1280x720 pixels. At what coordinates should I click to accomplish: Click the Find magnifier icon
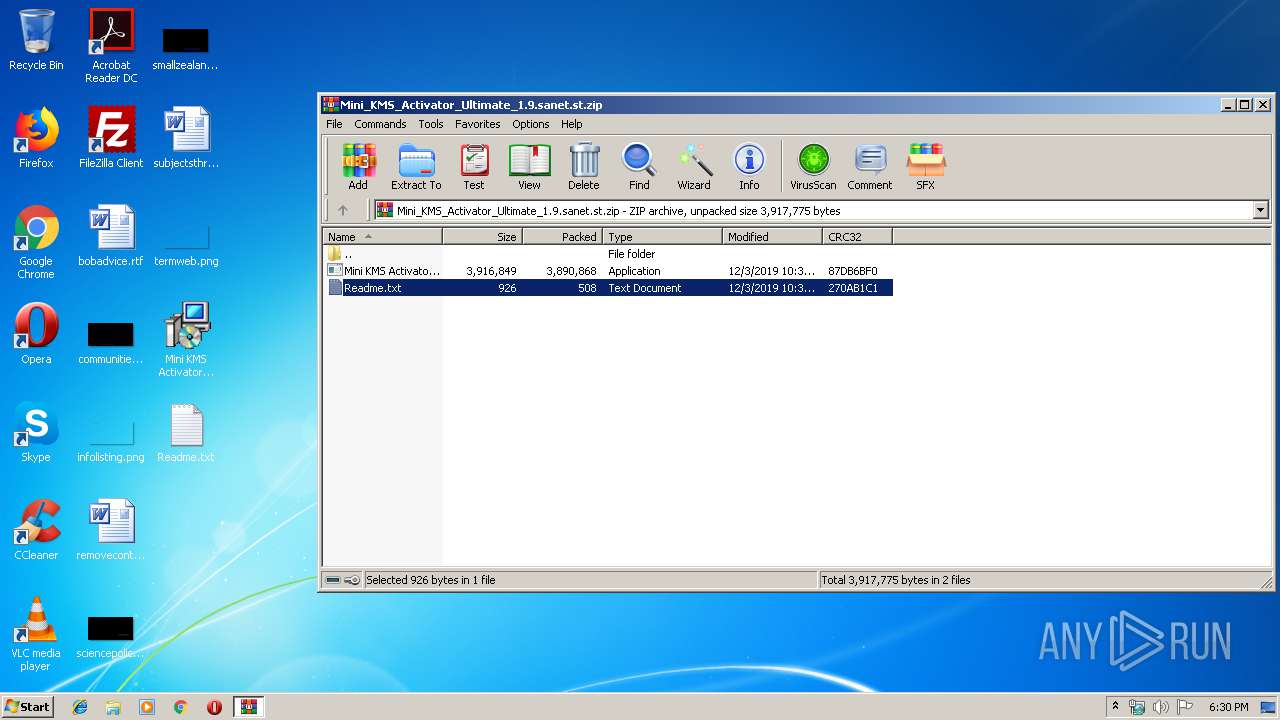639,166
